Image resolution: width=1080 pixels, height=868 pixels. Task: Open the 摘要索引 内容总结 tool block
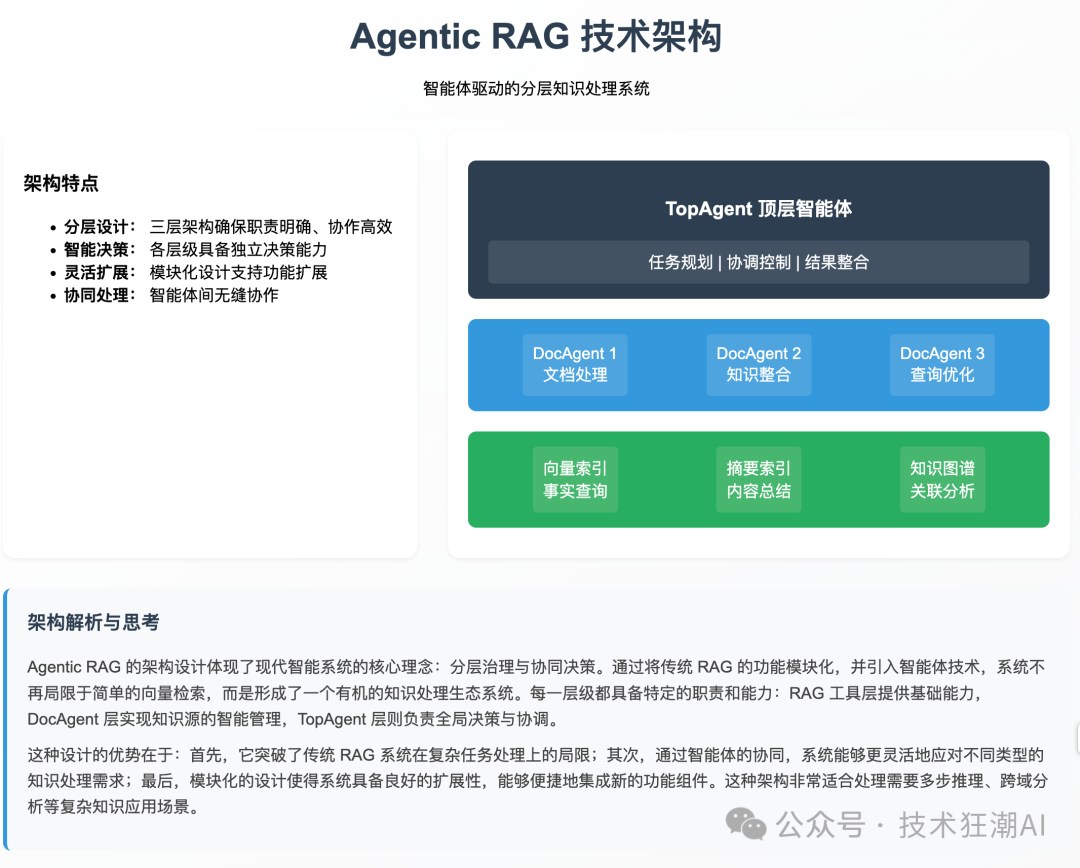click(x=758, y=480)
